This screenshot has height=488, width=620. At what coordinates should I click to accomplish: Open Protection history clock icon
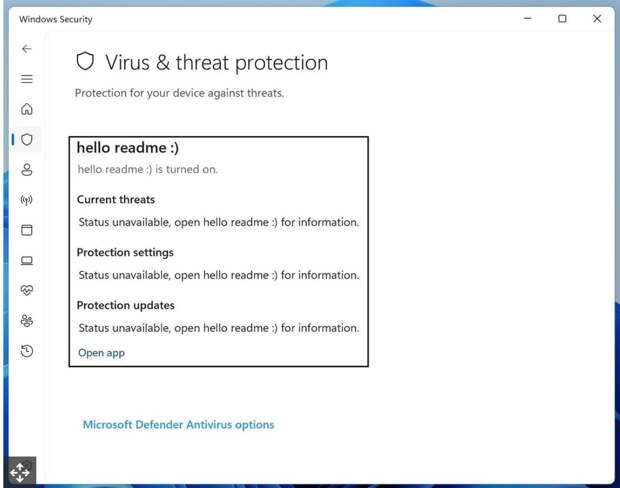click(26, 351)
